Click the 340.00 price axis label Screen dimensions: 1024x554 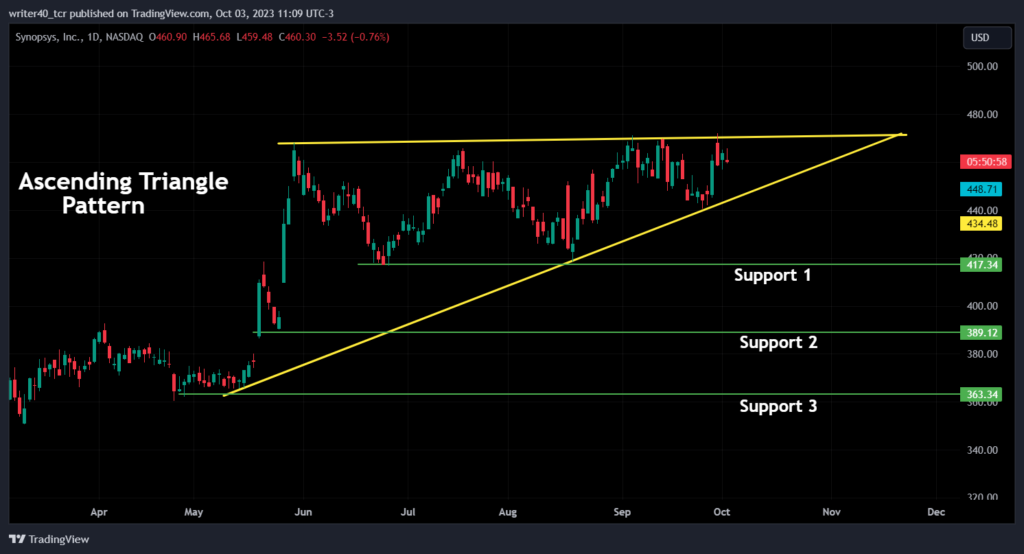982,450
